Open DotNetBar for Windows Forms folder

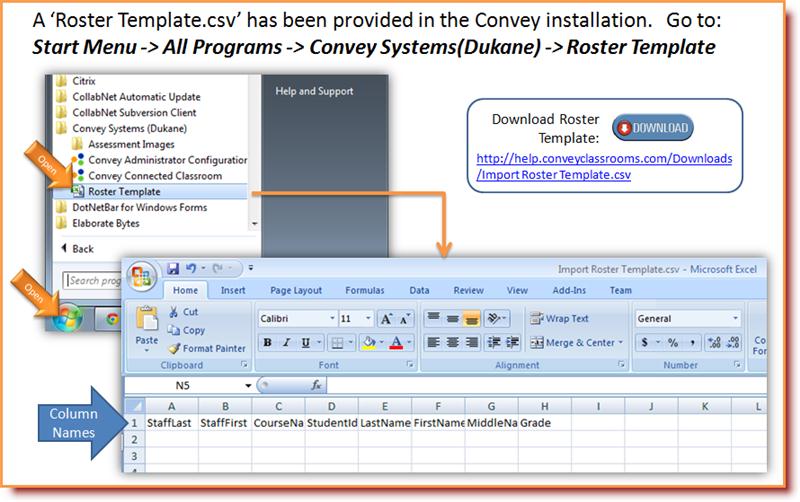139,207
